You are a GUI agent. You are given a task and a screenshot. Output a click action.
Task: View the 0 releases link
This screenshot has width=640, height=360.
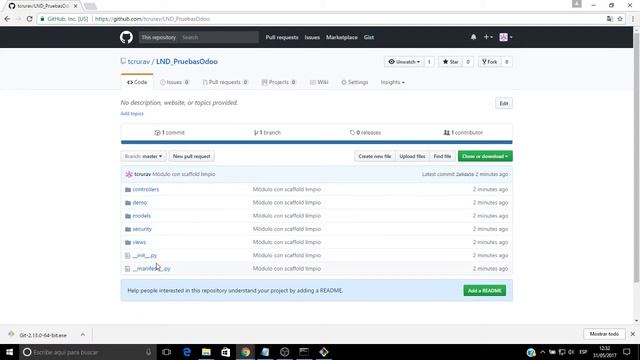pyautogui.click(x=365, y=133)
